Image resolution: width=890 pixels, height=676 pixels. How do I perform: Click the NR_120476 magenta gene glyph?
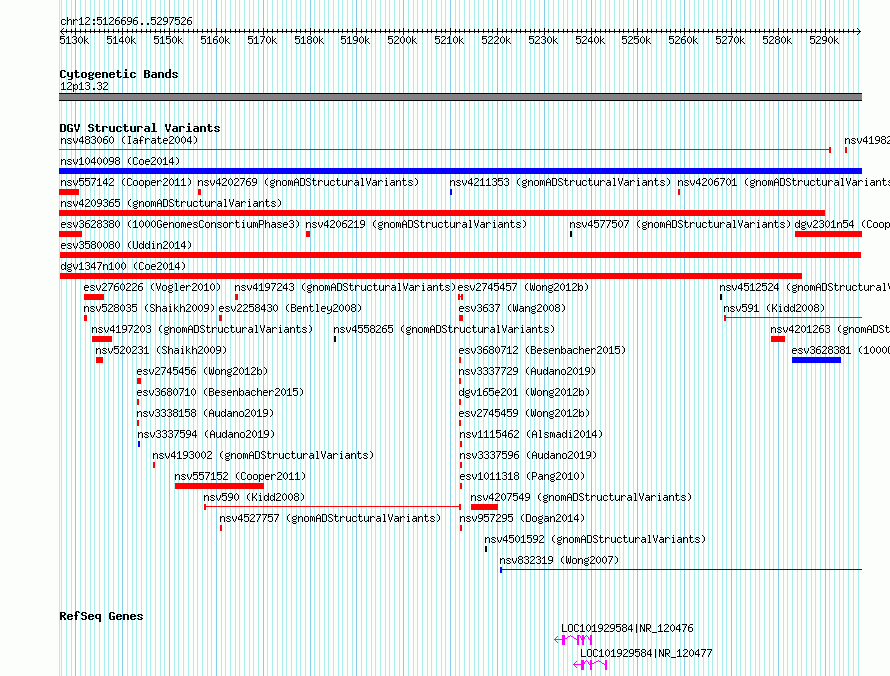[x=573, y=640]
